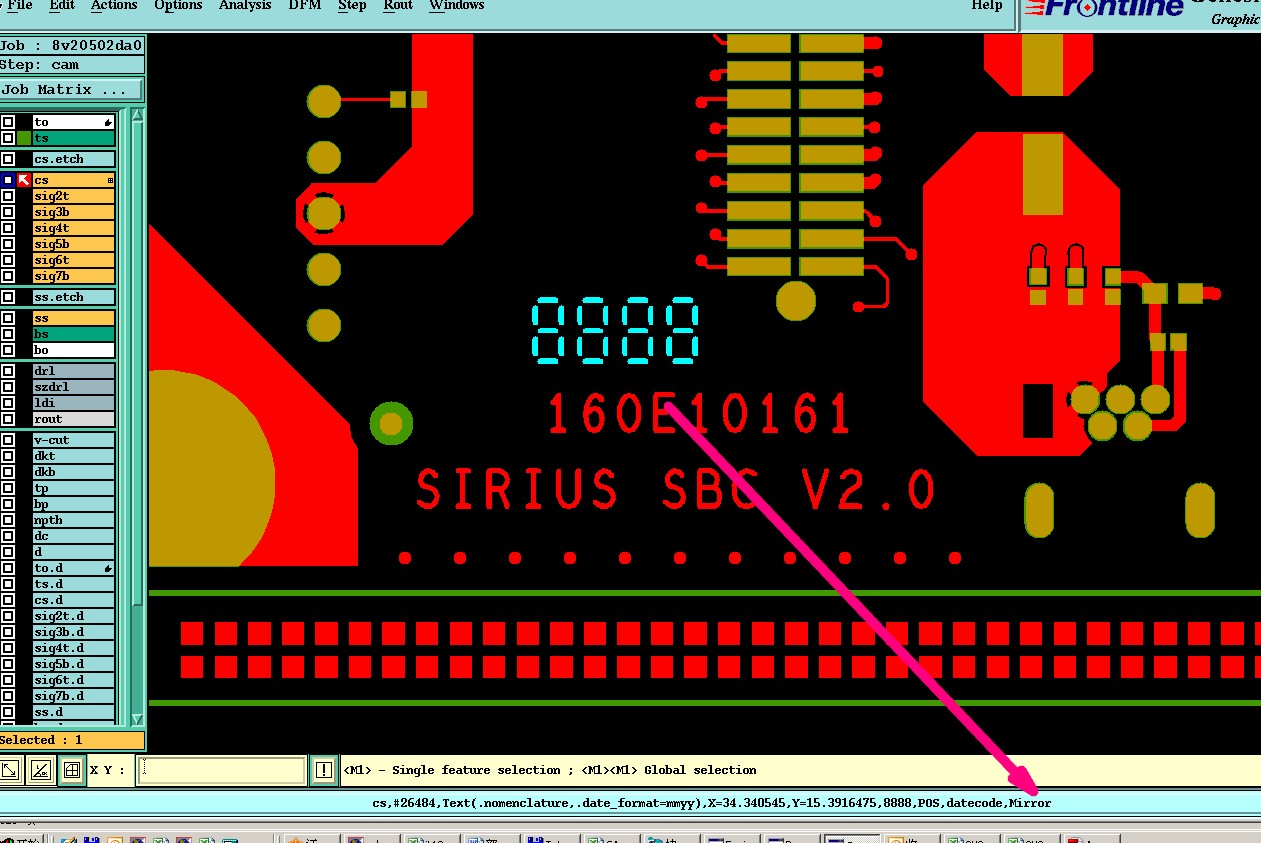1261x843 pixels.
Task: Toggle display checkbox of the to layer
Action: pos(8,122)
